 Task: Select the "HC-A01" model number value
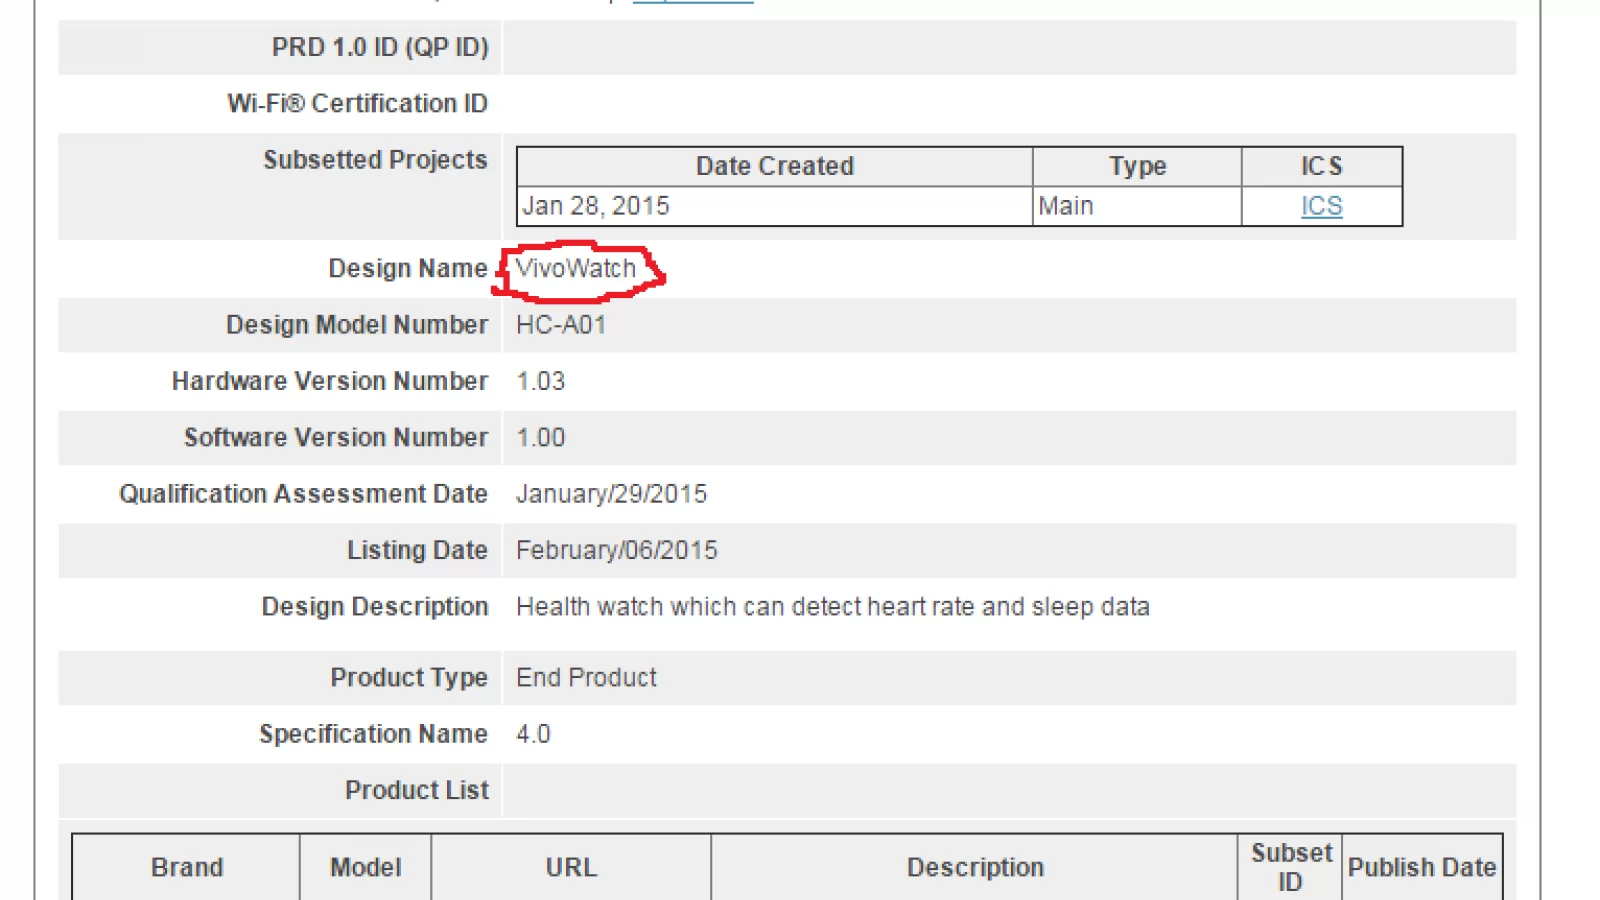[x=561, y=325]
